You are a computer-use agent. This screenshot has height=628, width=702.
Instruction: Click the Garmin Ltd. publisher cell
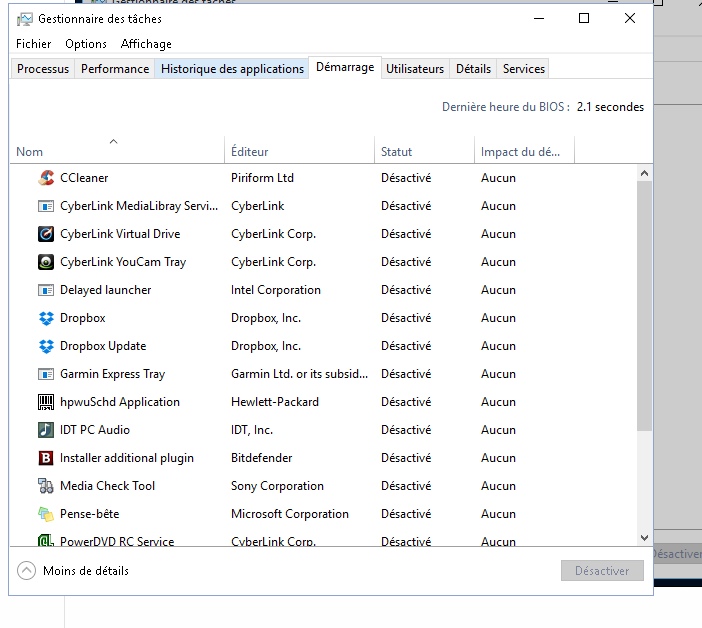299,374
